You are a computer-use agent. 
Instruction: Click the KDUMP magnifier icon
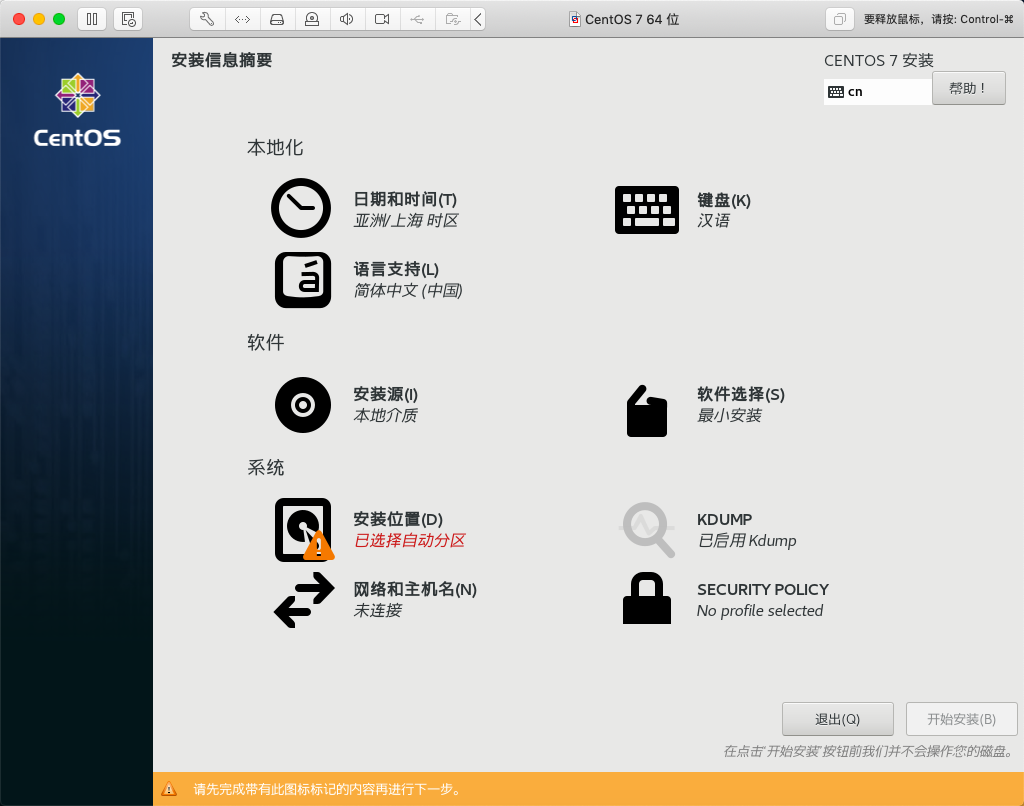[x=647, y=530]
